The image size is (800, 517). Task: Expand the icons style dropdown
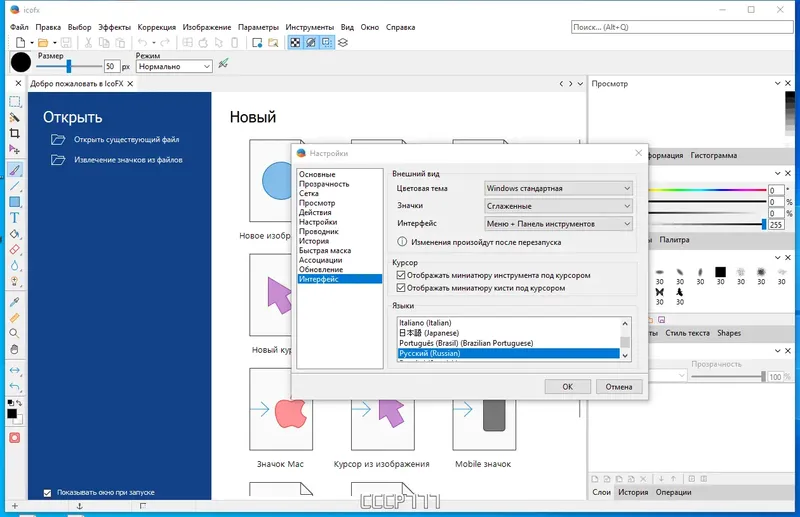558,206
